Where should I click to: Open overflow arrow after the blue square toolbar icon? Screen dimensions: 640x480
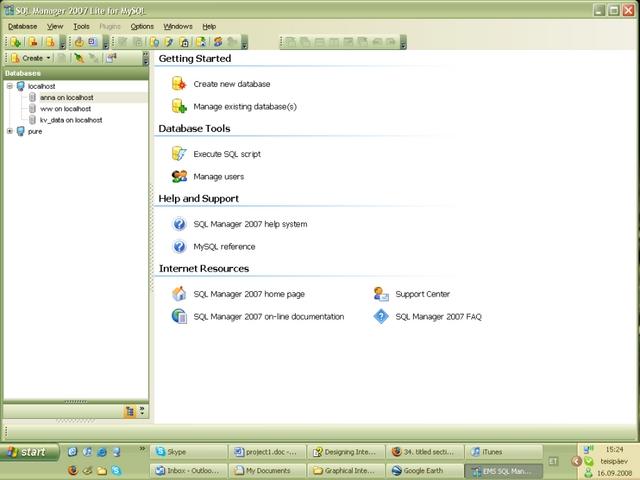(106, 42)
